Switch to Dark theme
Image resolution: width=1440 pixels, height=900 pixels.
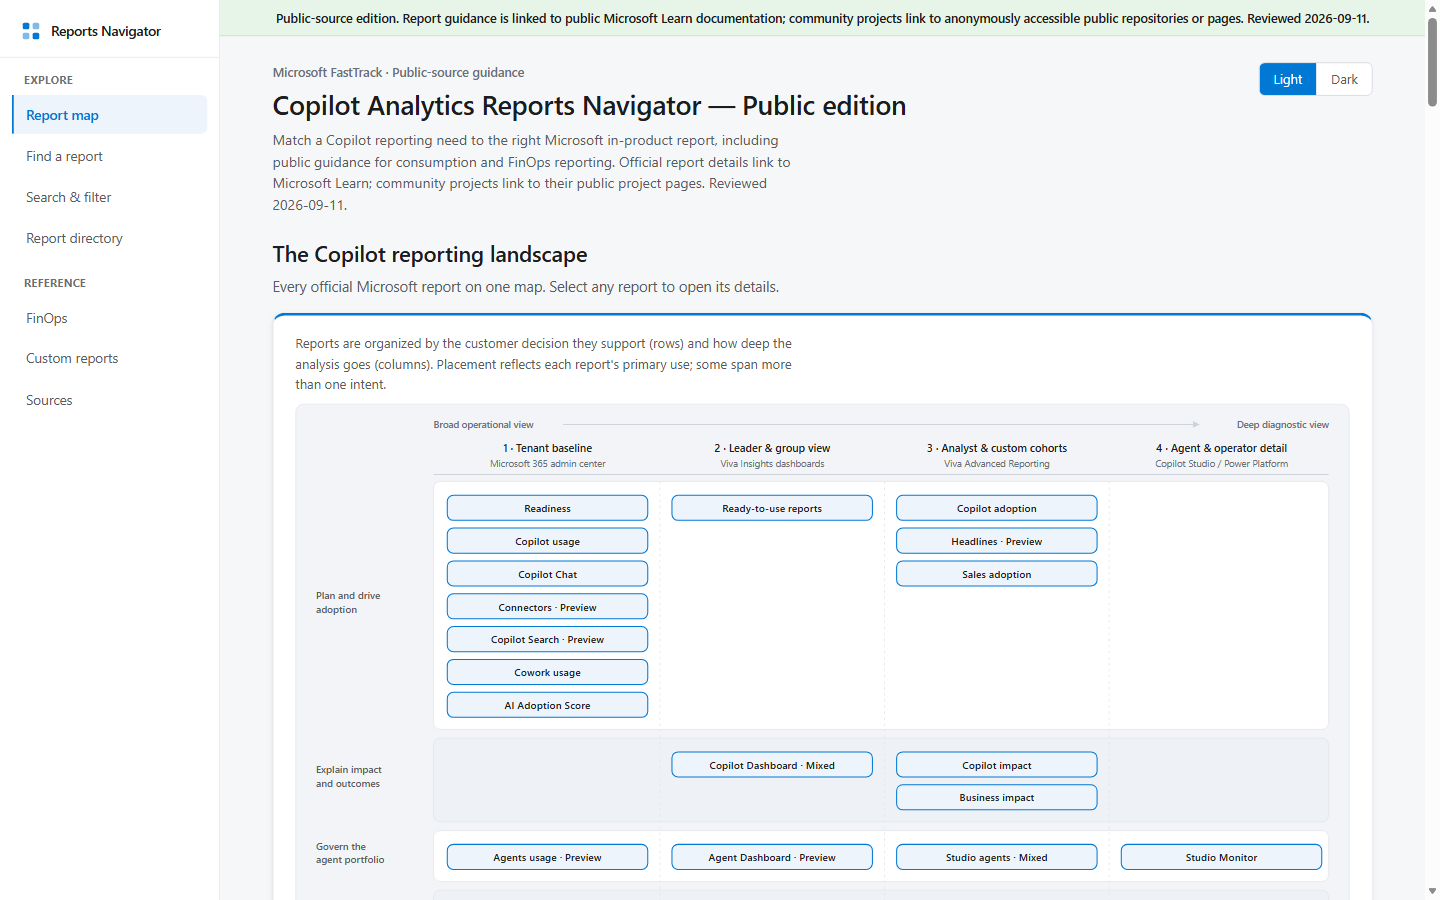click(1344, 79)
